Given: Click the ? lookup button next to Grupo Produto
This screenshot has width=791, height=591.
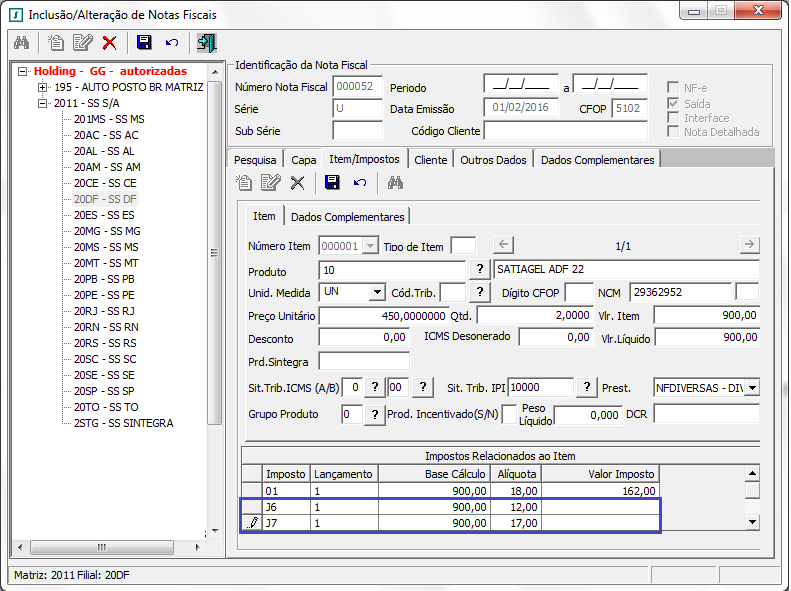Looking at the screenshot, I should click(376, 415).
